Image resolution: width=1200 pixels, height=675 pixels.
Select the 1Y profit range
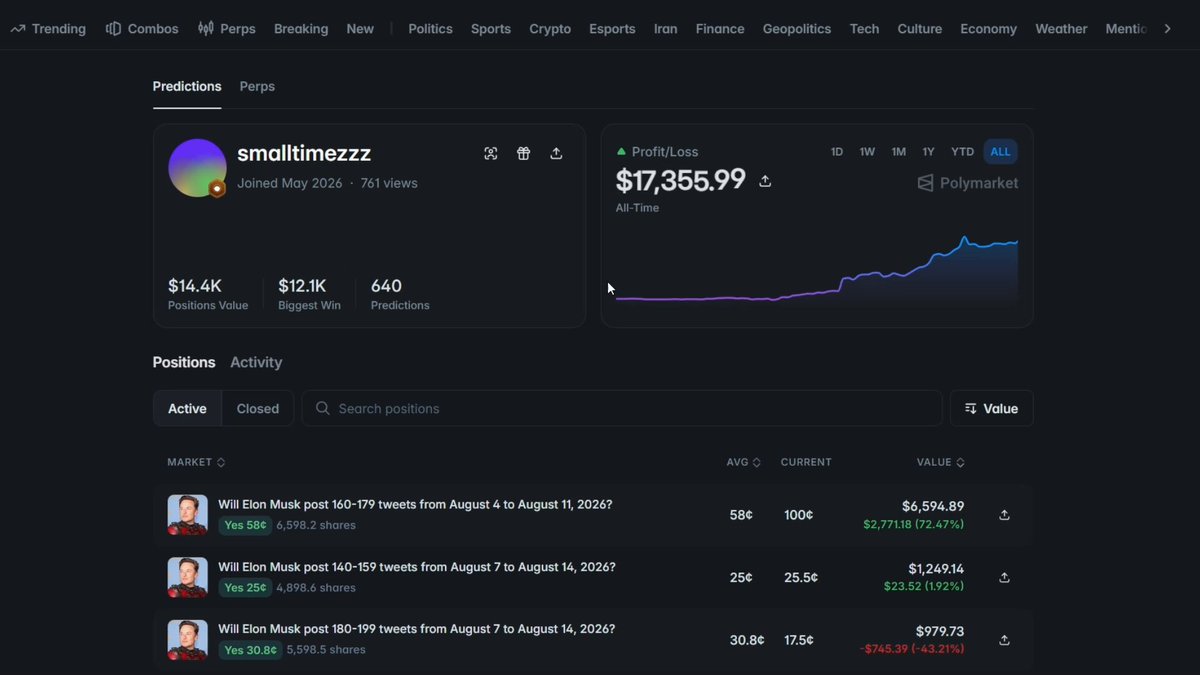point(928,152)
